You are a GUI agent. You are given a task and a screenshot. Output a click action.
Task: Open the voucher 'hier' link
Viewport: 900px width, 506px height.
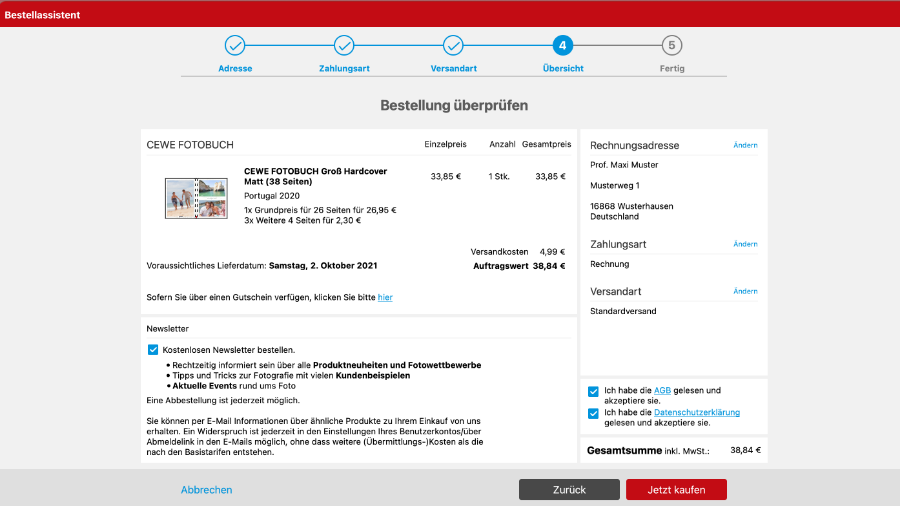pyautogui.click(x=385, y=297)
